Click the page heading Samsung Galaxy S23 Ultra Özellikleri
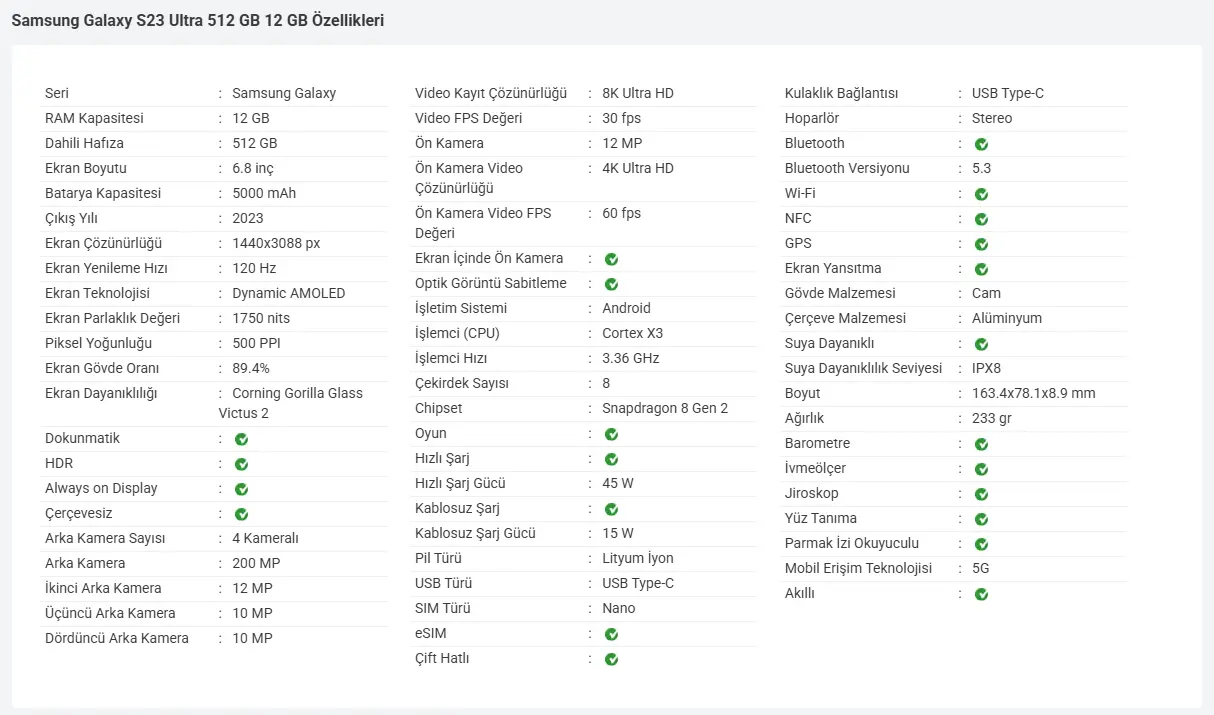The image size is (1214, 715). (198, 20)
